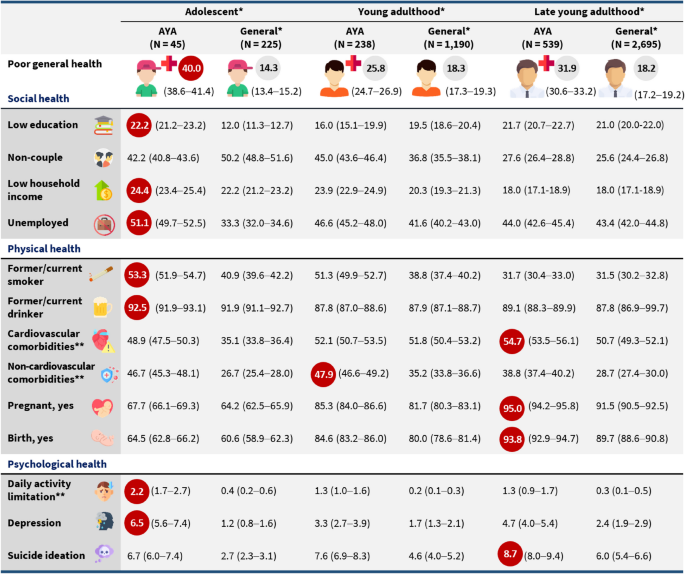Click the red 6.5 depression circle
This screenshot has height=574, width=685.
pyautogui.click(x=137, y=523)
